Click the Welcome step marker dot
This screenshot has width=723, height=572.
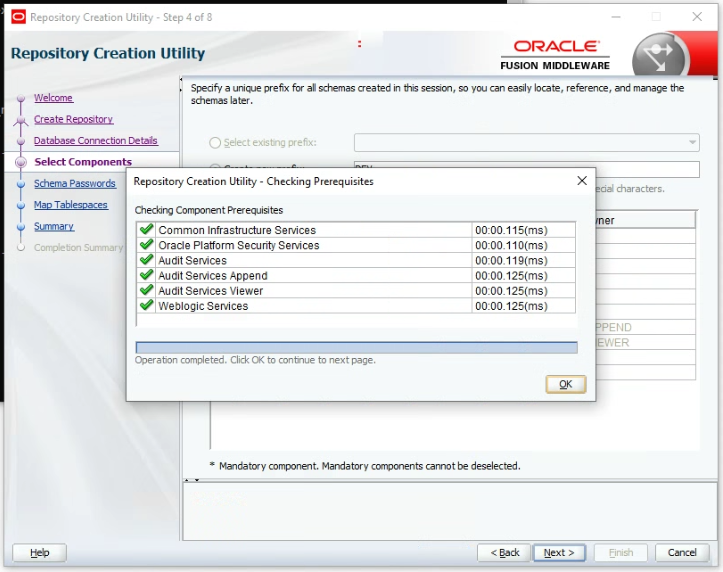21,98
